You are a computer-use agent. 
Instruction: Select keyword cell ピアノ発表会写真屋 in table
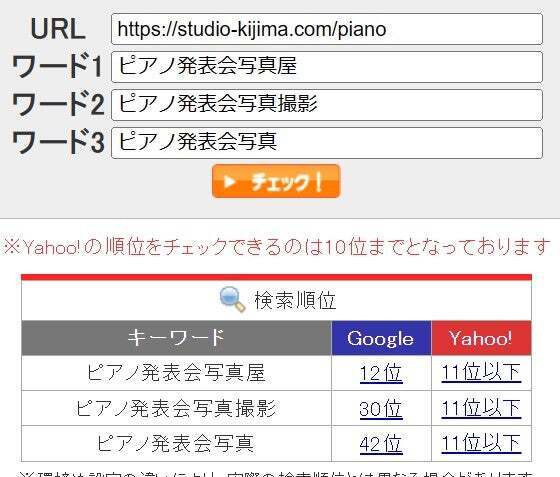[176, 373]
